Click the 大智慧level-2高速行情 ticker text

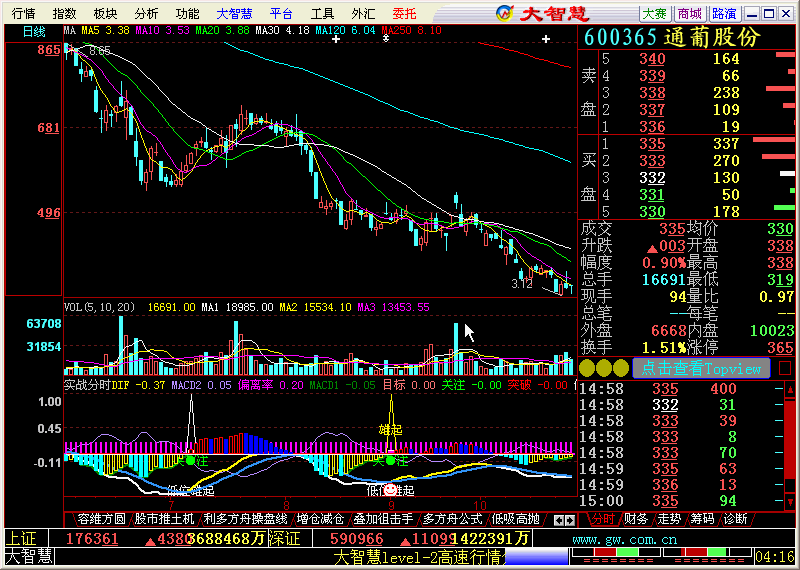tap(418, 557)
